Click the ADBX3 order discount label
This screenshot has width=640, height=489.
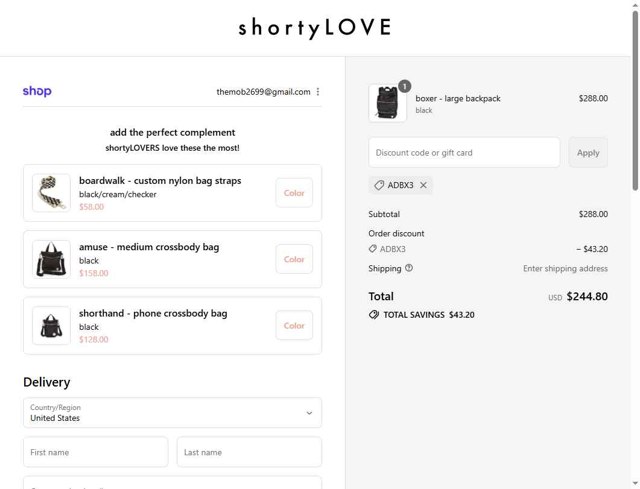393,249
